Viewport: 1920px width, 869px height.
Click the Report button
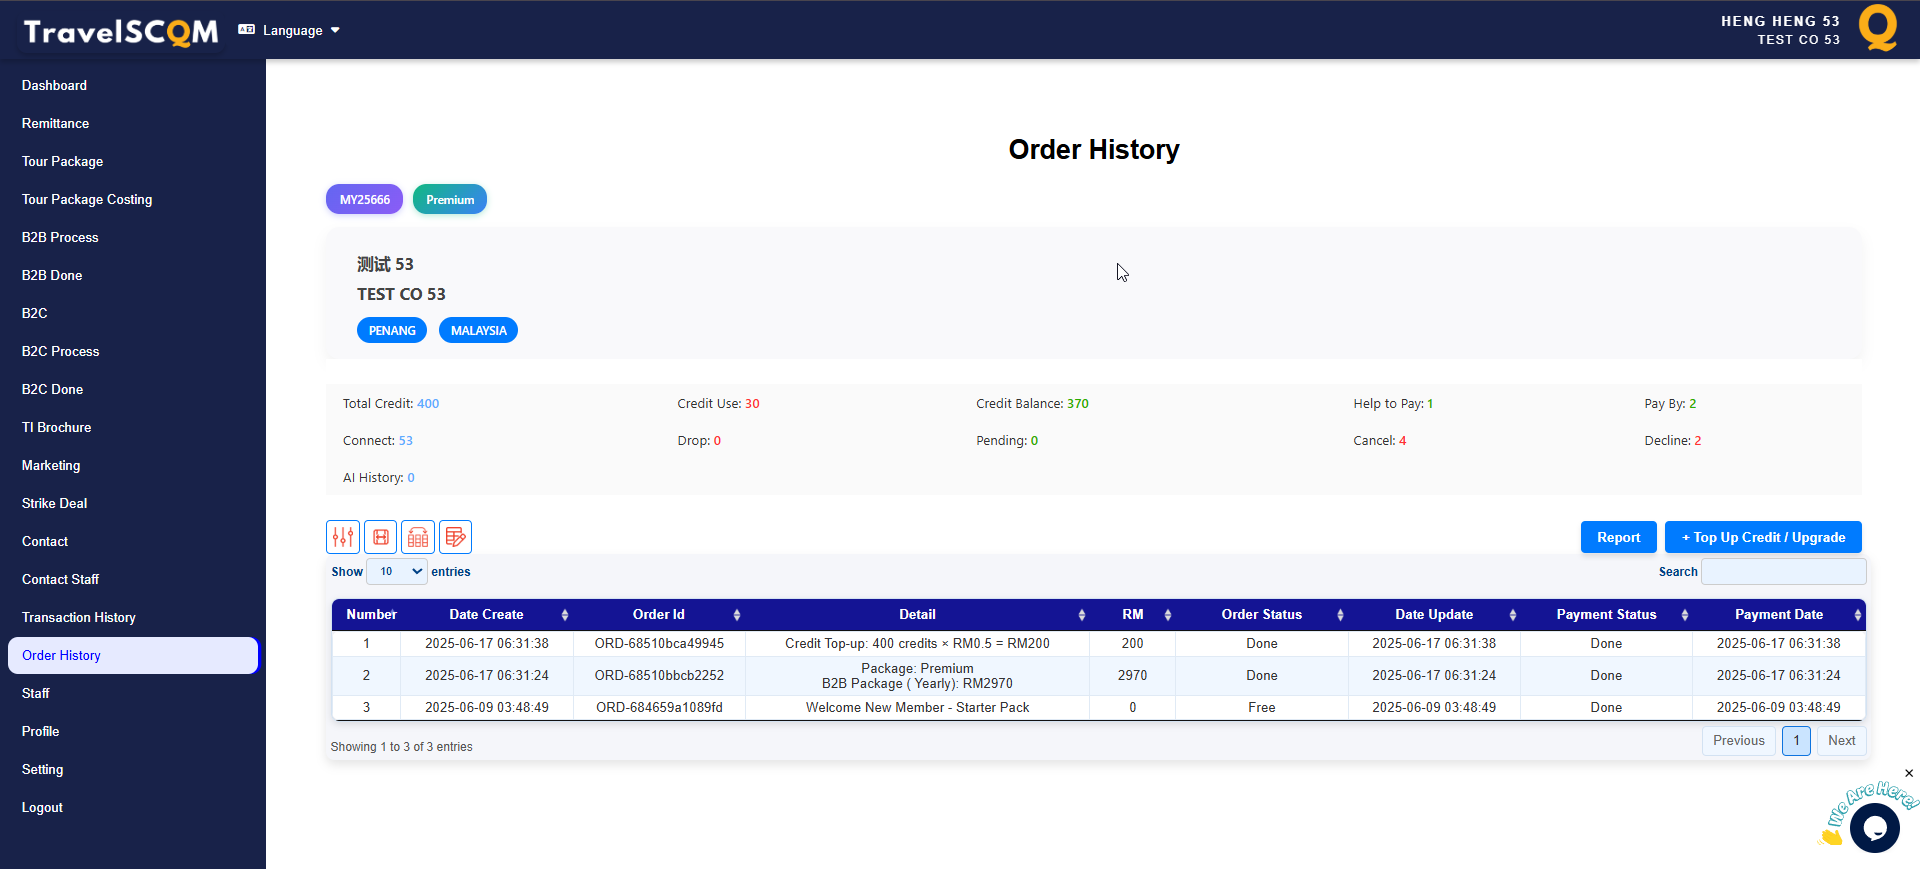pos(1618,537)
